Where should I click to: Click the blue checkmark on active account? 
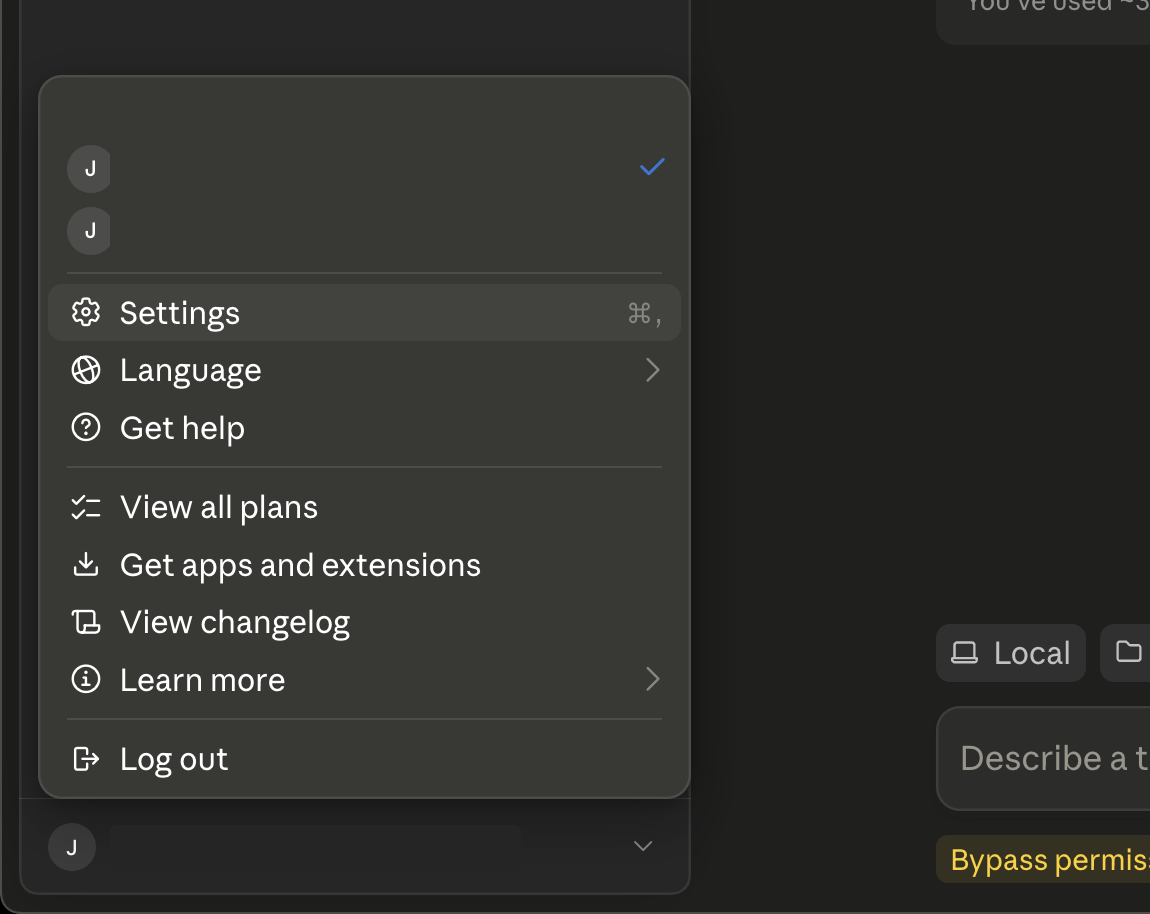point(652,167)
